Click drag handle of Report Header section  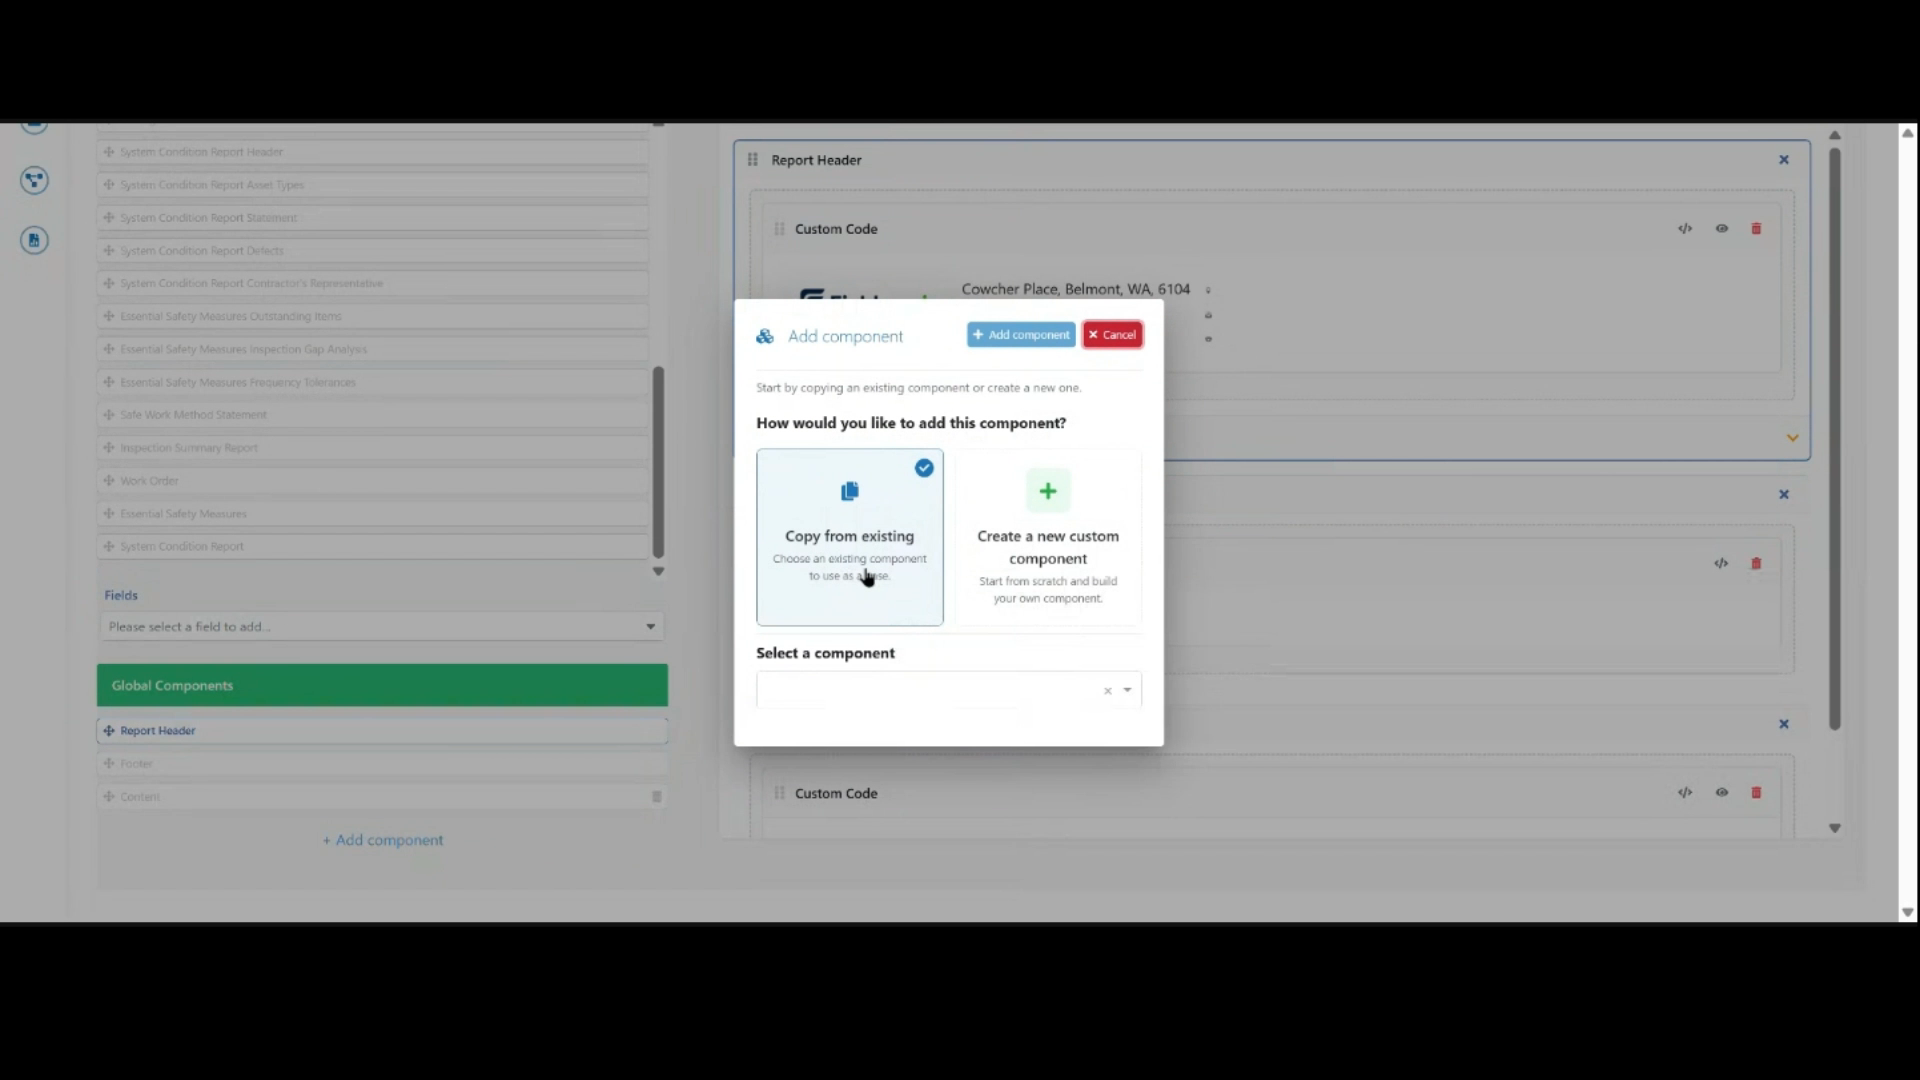tap(752, 160)
